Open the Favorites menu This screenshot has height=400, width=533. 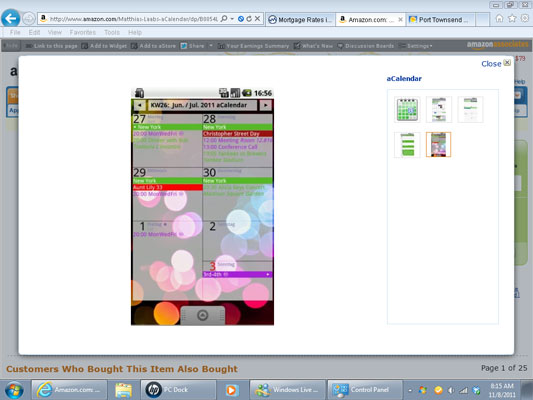click(x=83, y=32)
